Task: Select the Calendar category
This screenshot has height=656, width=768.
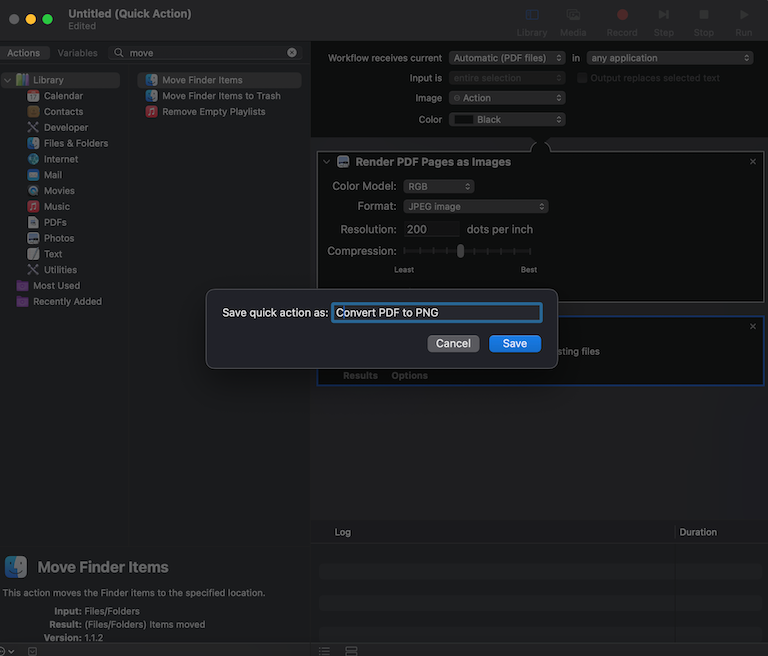Action: (62, 96)
